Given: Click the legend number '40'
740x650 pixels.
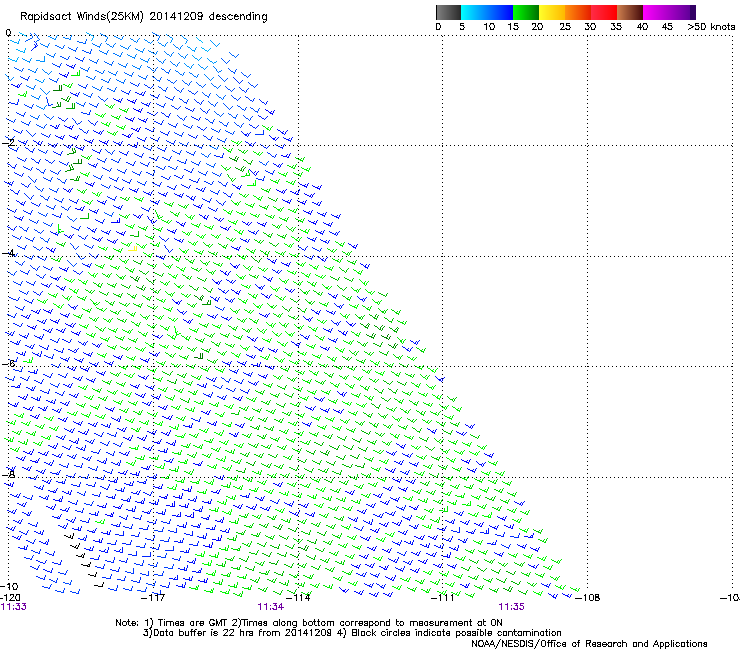Looking at the screenshot, I should (642, 27).
